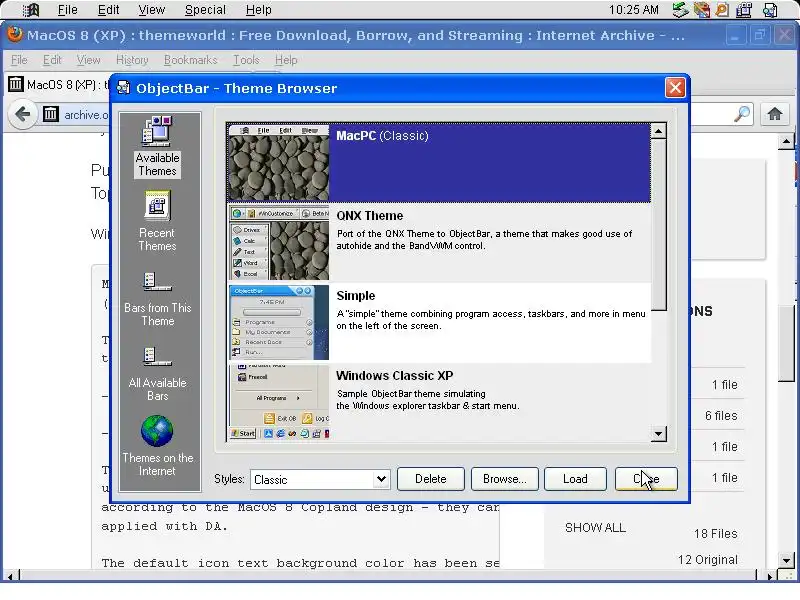
Task: Open the Special menu
Action: point(205,10)
